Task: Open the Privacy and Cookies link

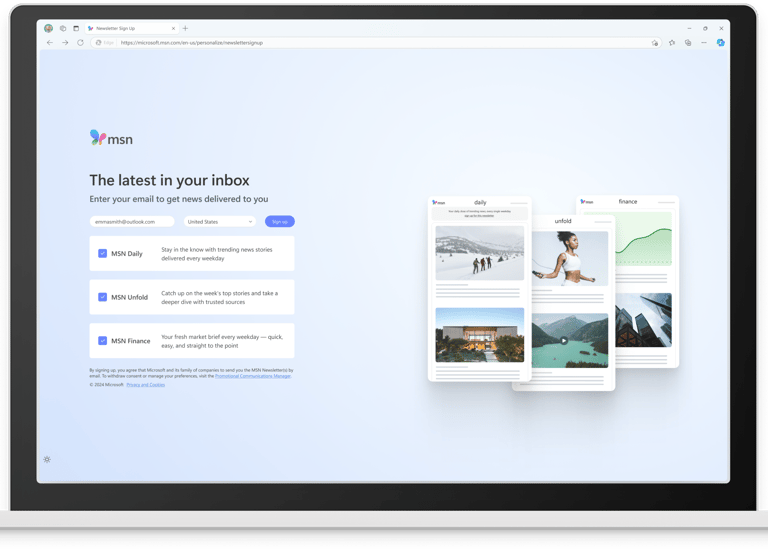Action: (145, 385)
